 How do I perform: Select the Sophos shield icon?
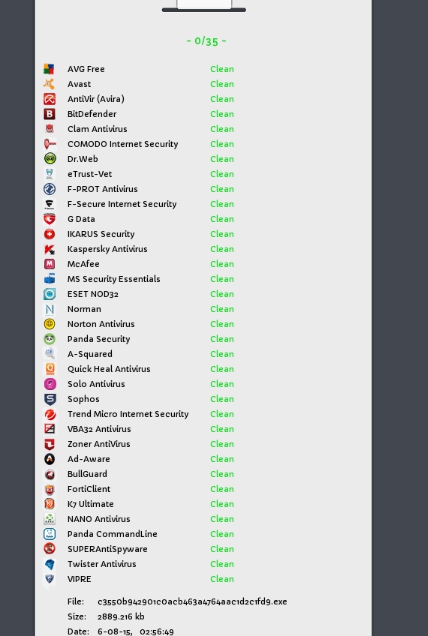click(49, 399)
